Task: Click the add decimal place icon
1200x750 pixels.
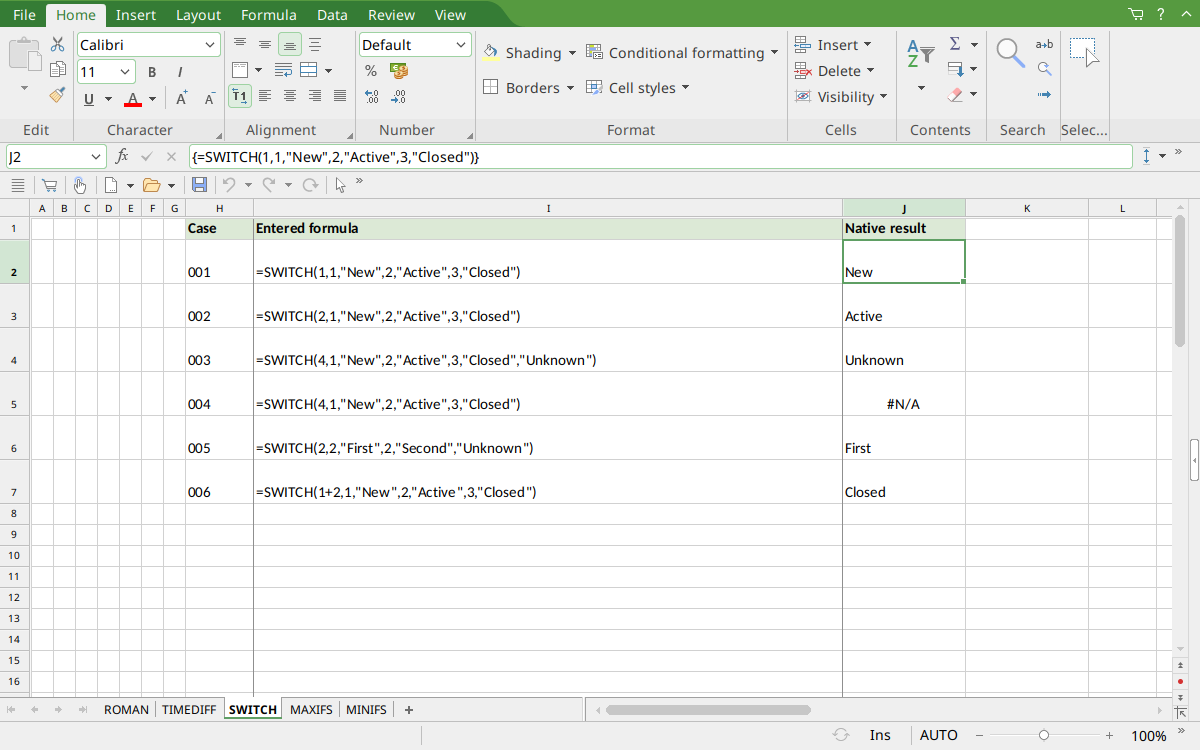Action: [371, 97]
